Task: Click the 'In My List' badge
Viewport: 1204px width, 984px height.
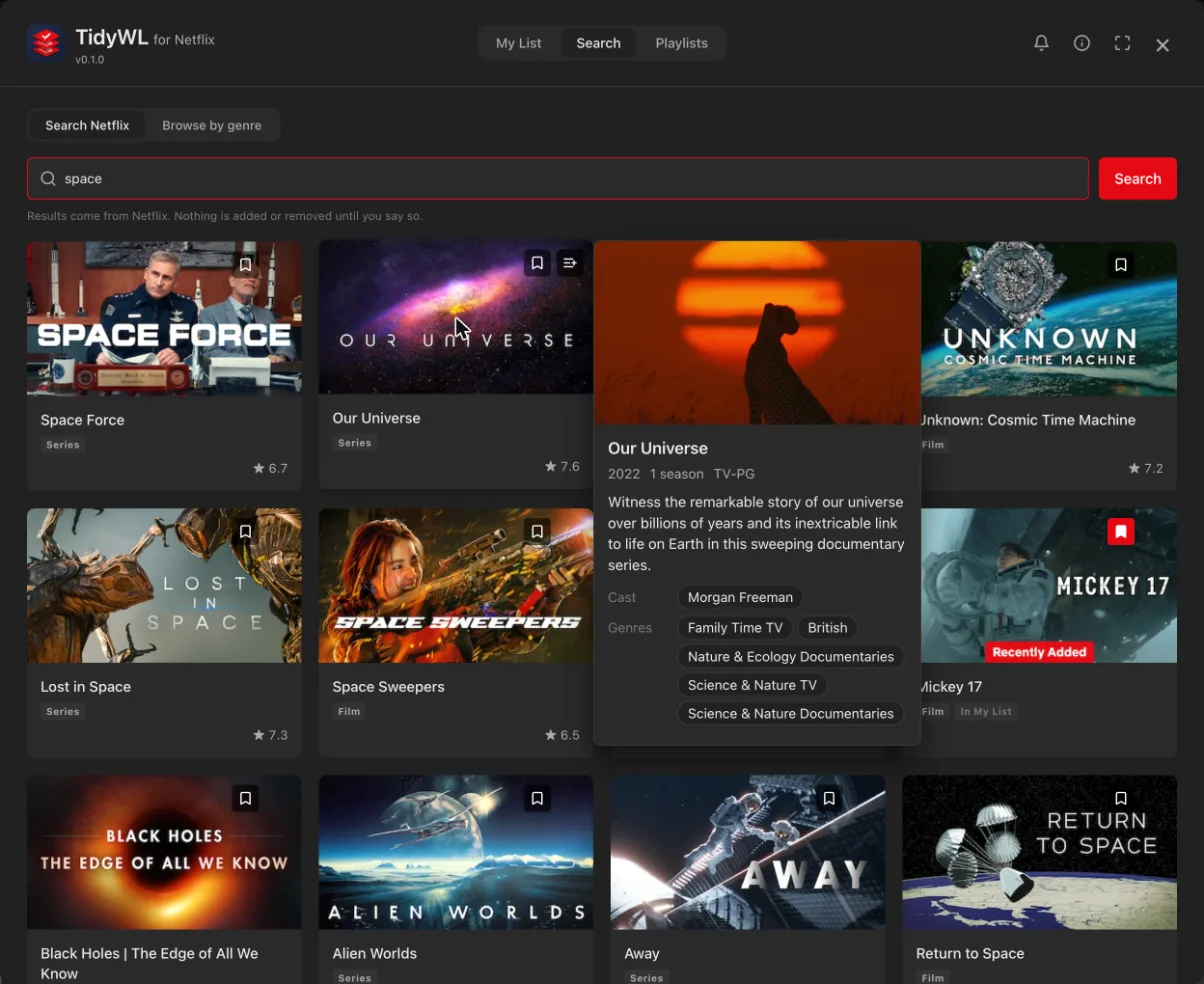Action: pos(986,712)
